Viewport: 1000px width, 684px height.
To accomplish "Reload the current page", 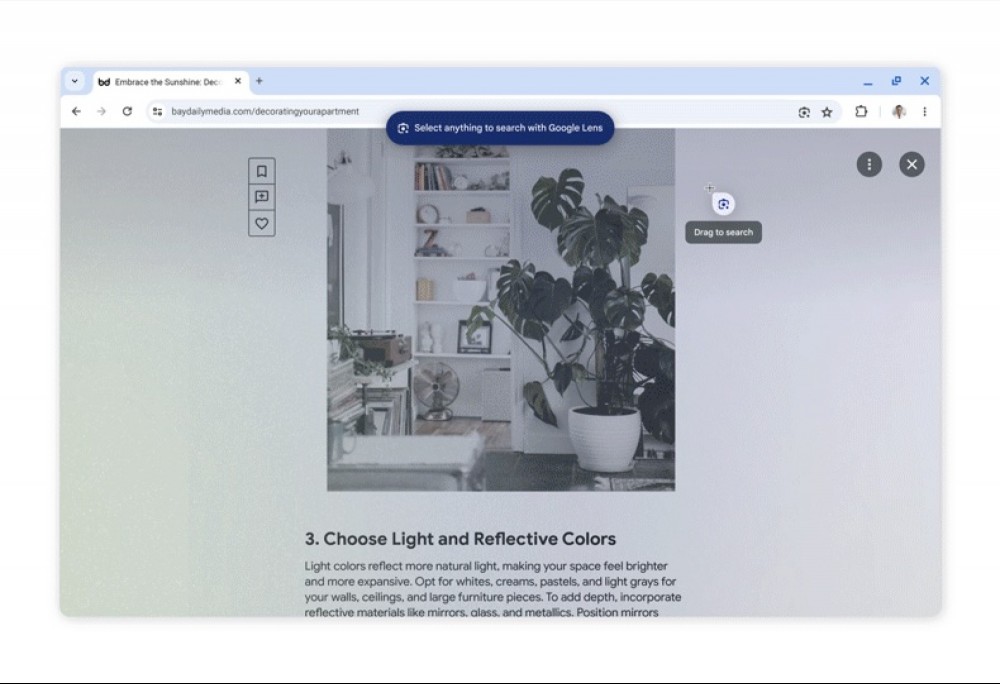I will [x=128, y=112].
